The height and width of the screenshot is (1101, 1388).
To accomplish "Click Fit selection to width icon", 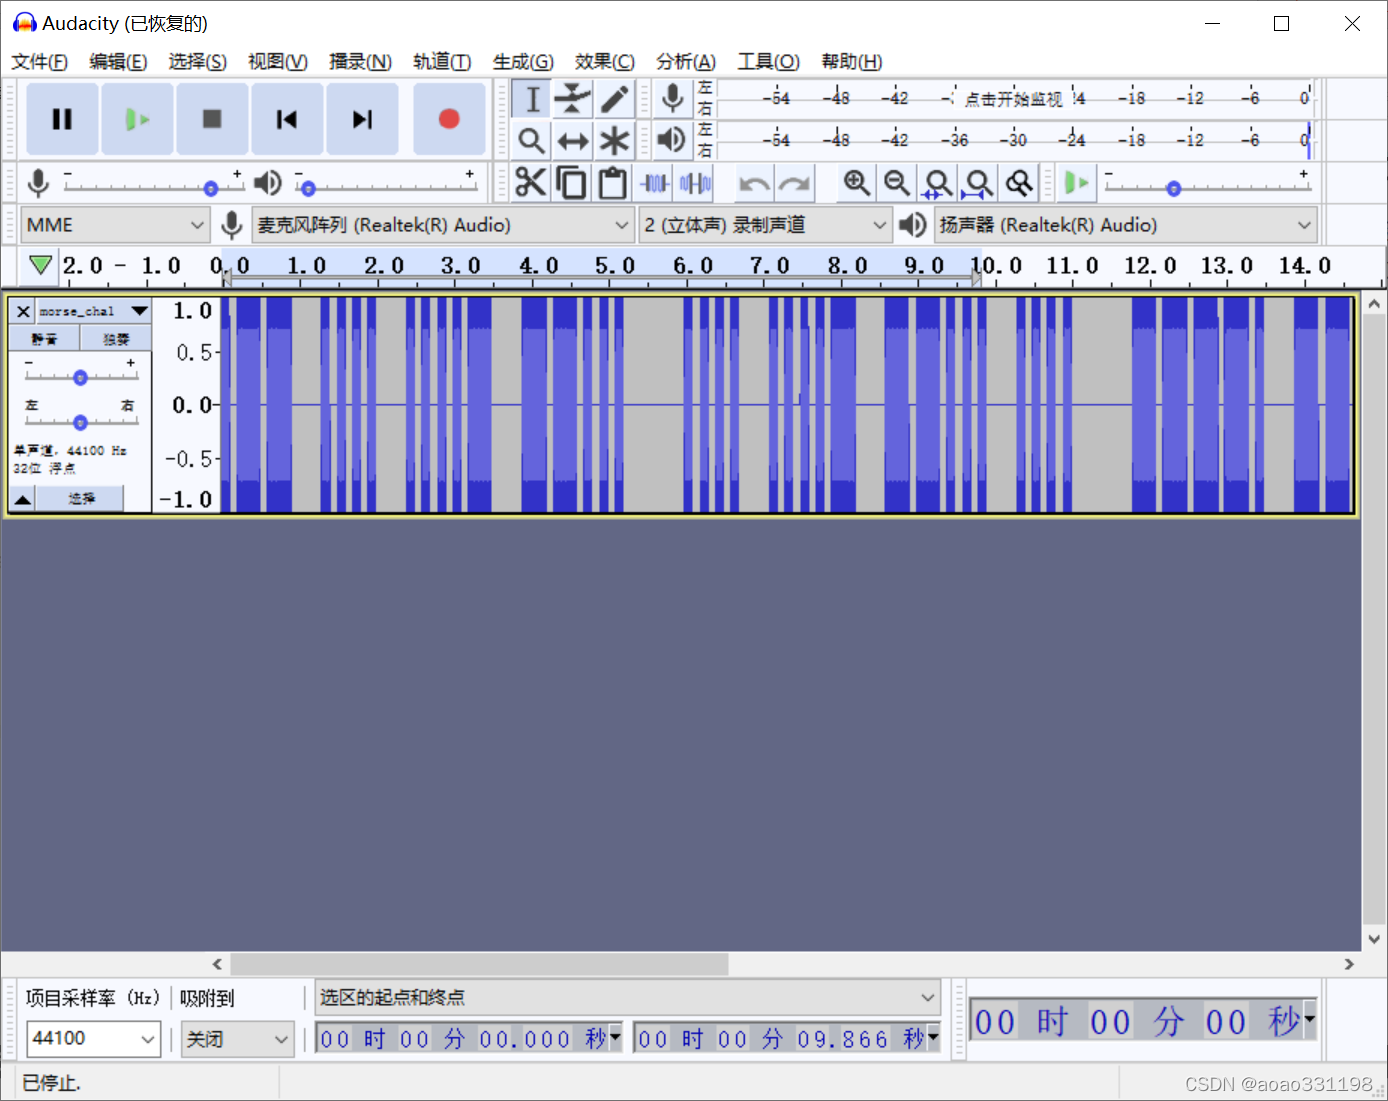I will [938, 183].
